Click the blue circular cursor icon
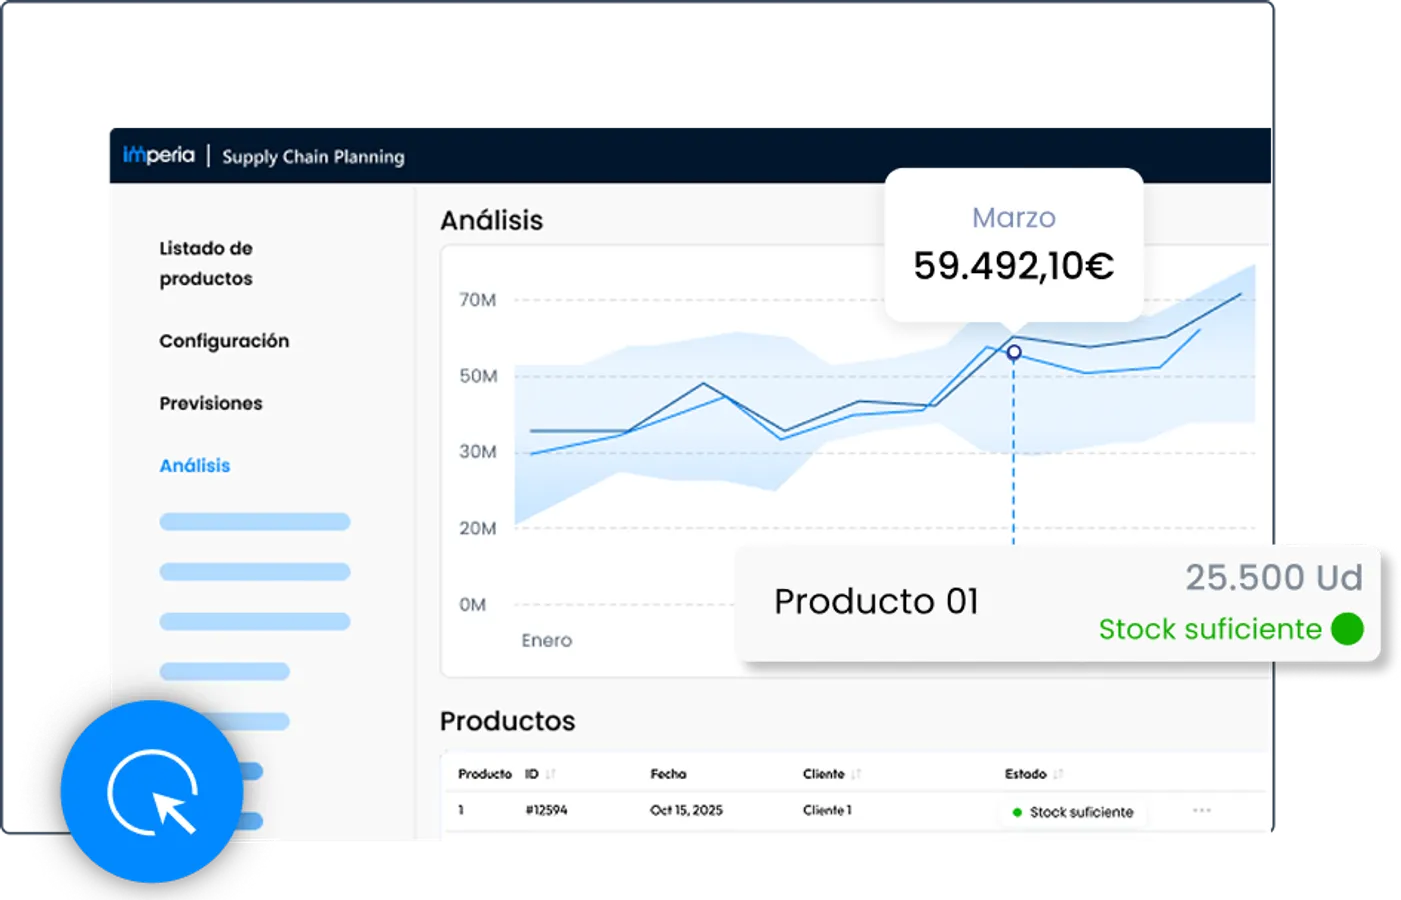This screenshot has width=1401, height=900. click(152, 792)
